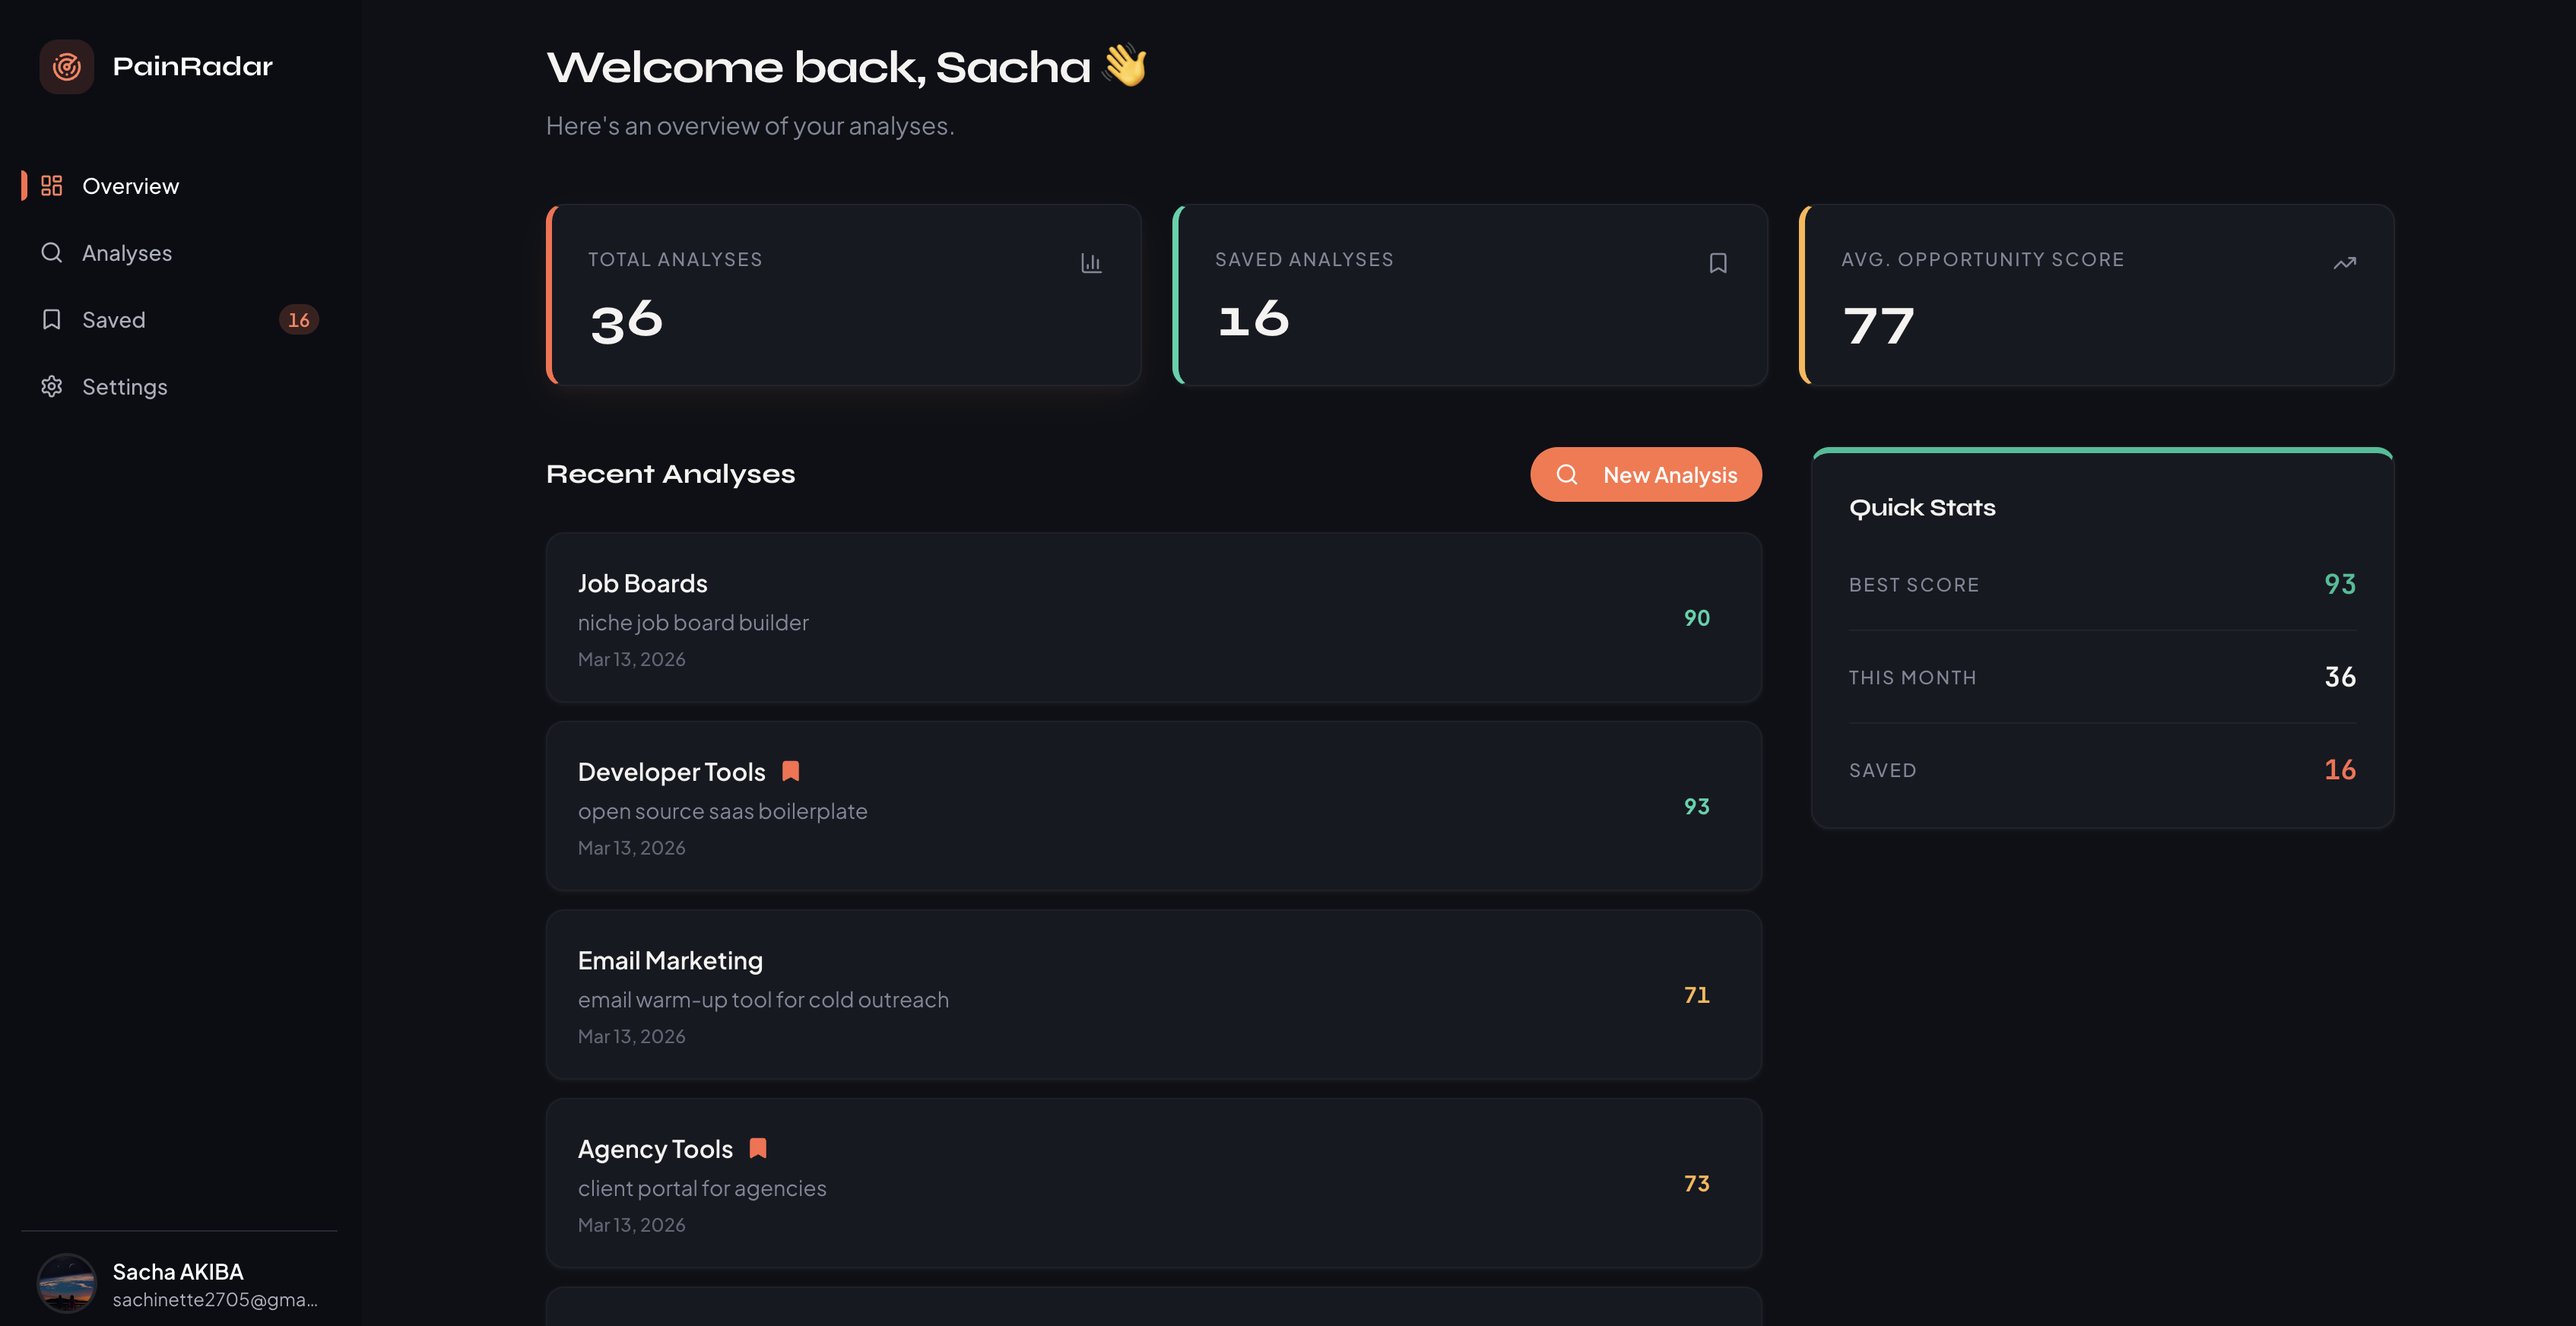
Task: Click the 93 score on Developer Tools
Action: pos(1696,807)
